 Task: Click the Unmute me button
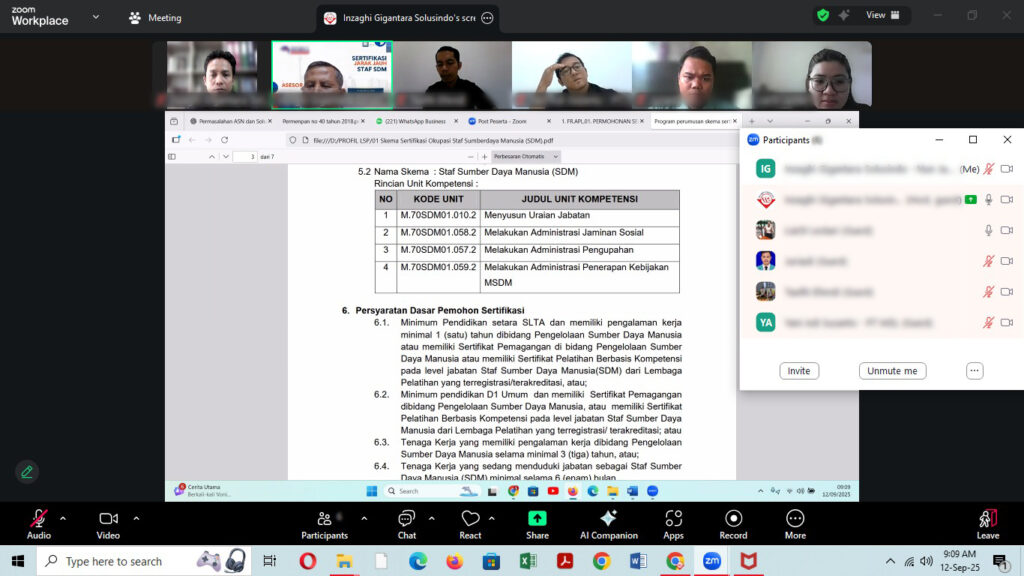click(892, 371)
